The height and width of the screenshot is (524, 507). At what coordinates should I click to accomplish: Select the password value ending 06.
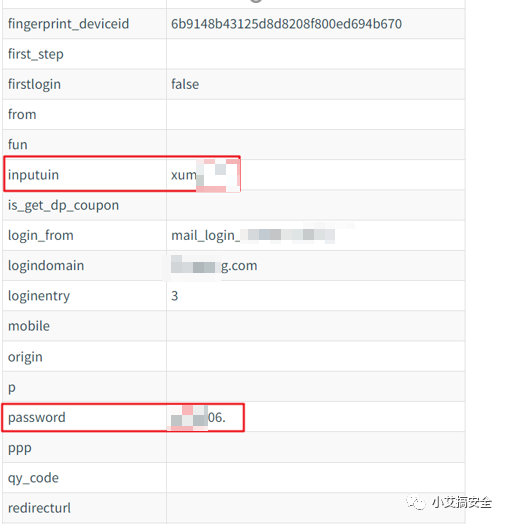[x=198, y=417]
